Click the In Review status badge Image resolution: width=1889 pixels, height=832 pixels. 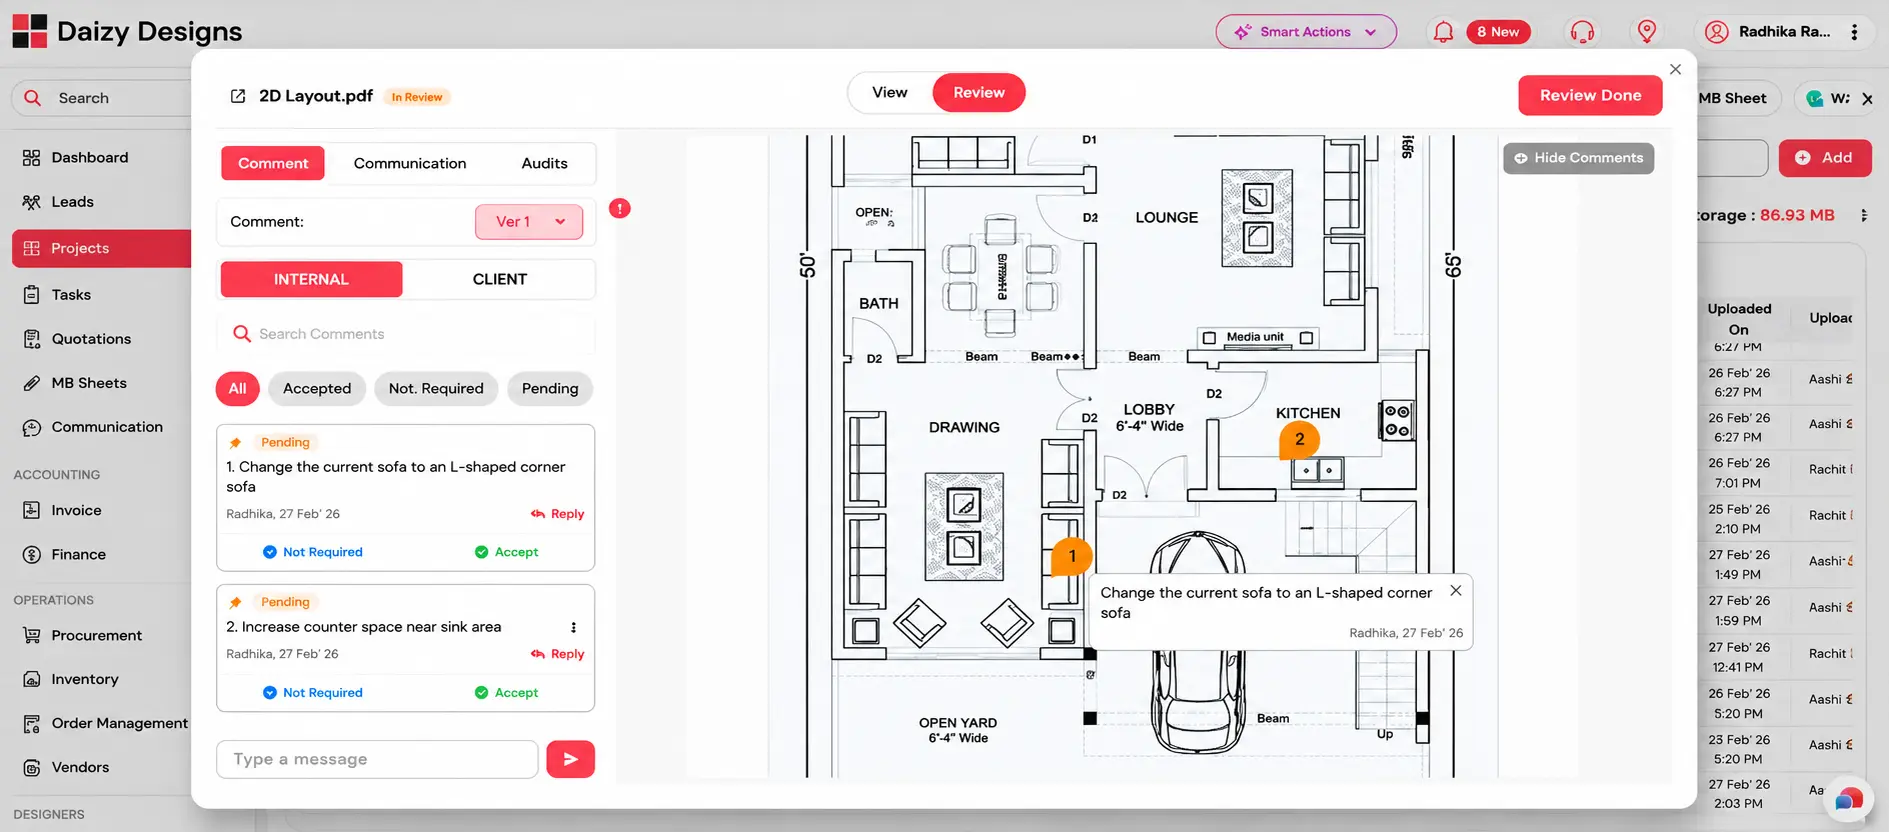417,97
